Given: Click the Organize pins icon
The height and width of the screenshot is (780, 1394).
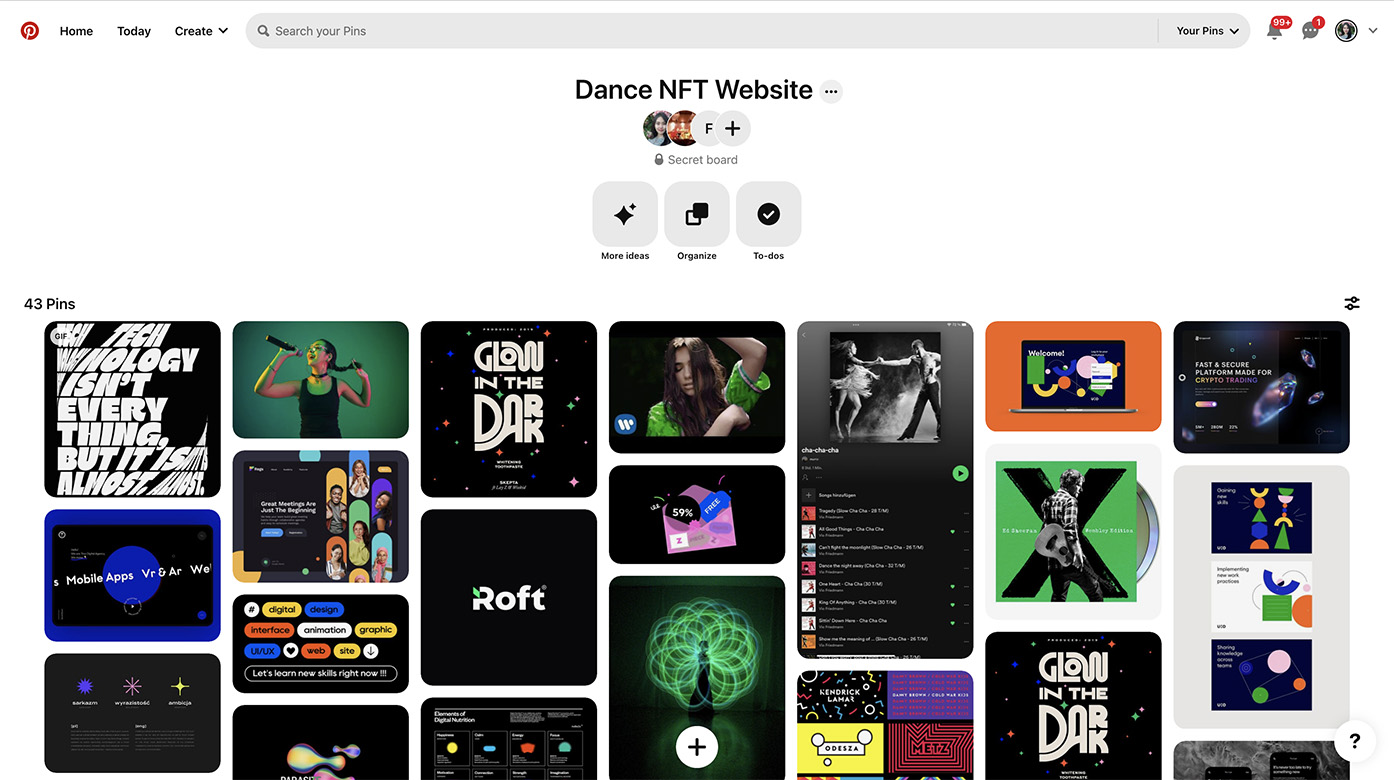Looking at the screenshot, I should pyautogui.click(x=697, y=214).
